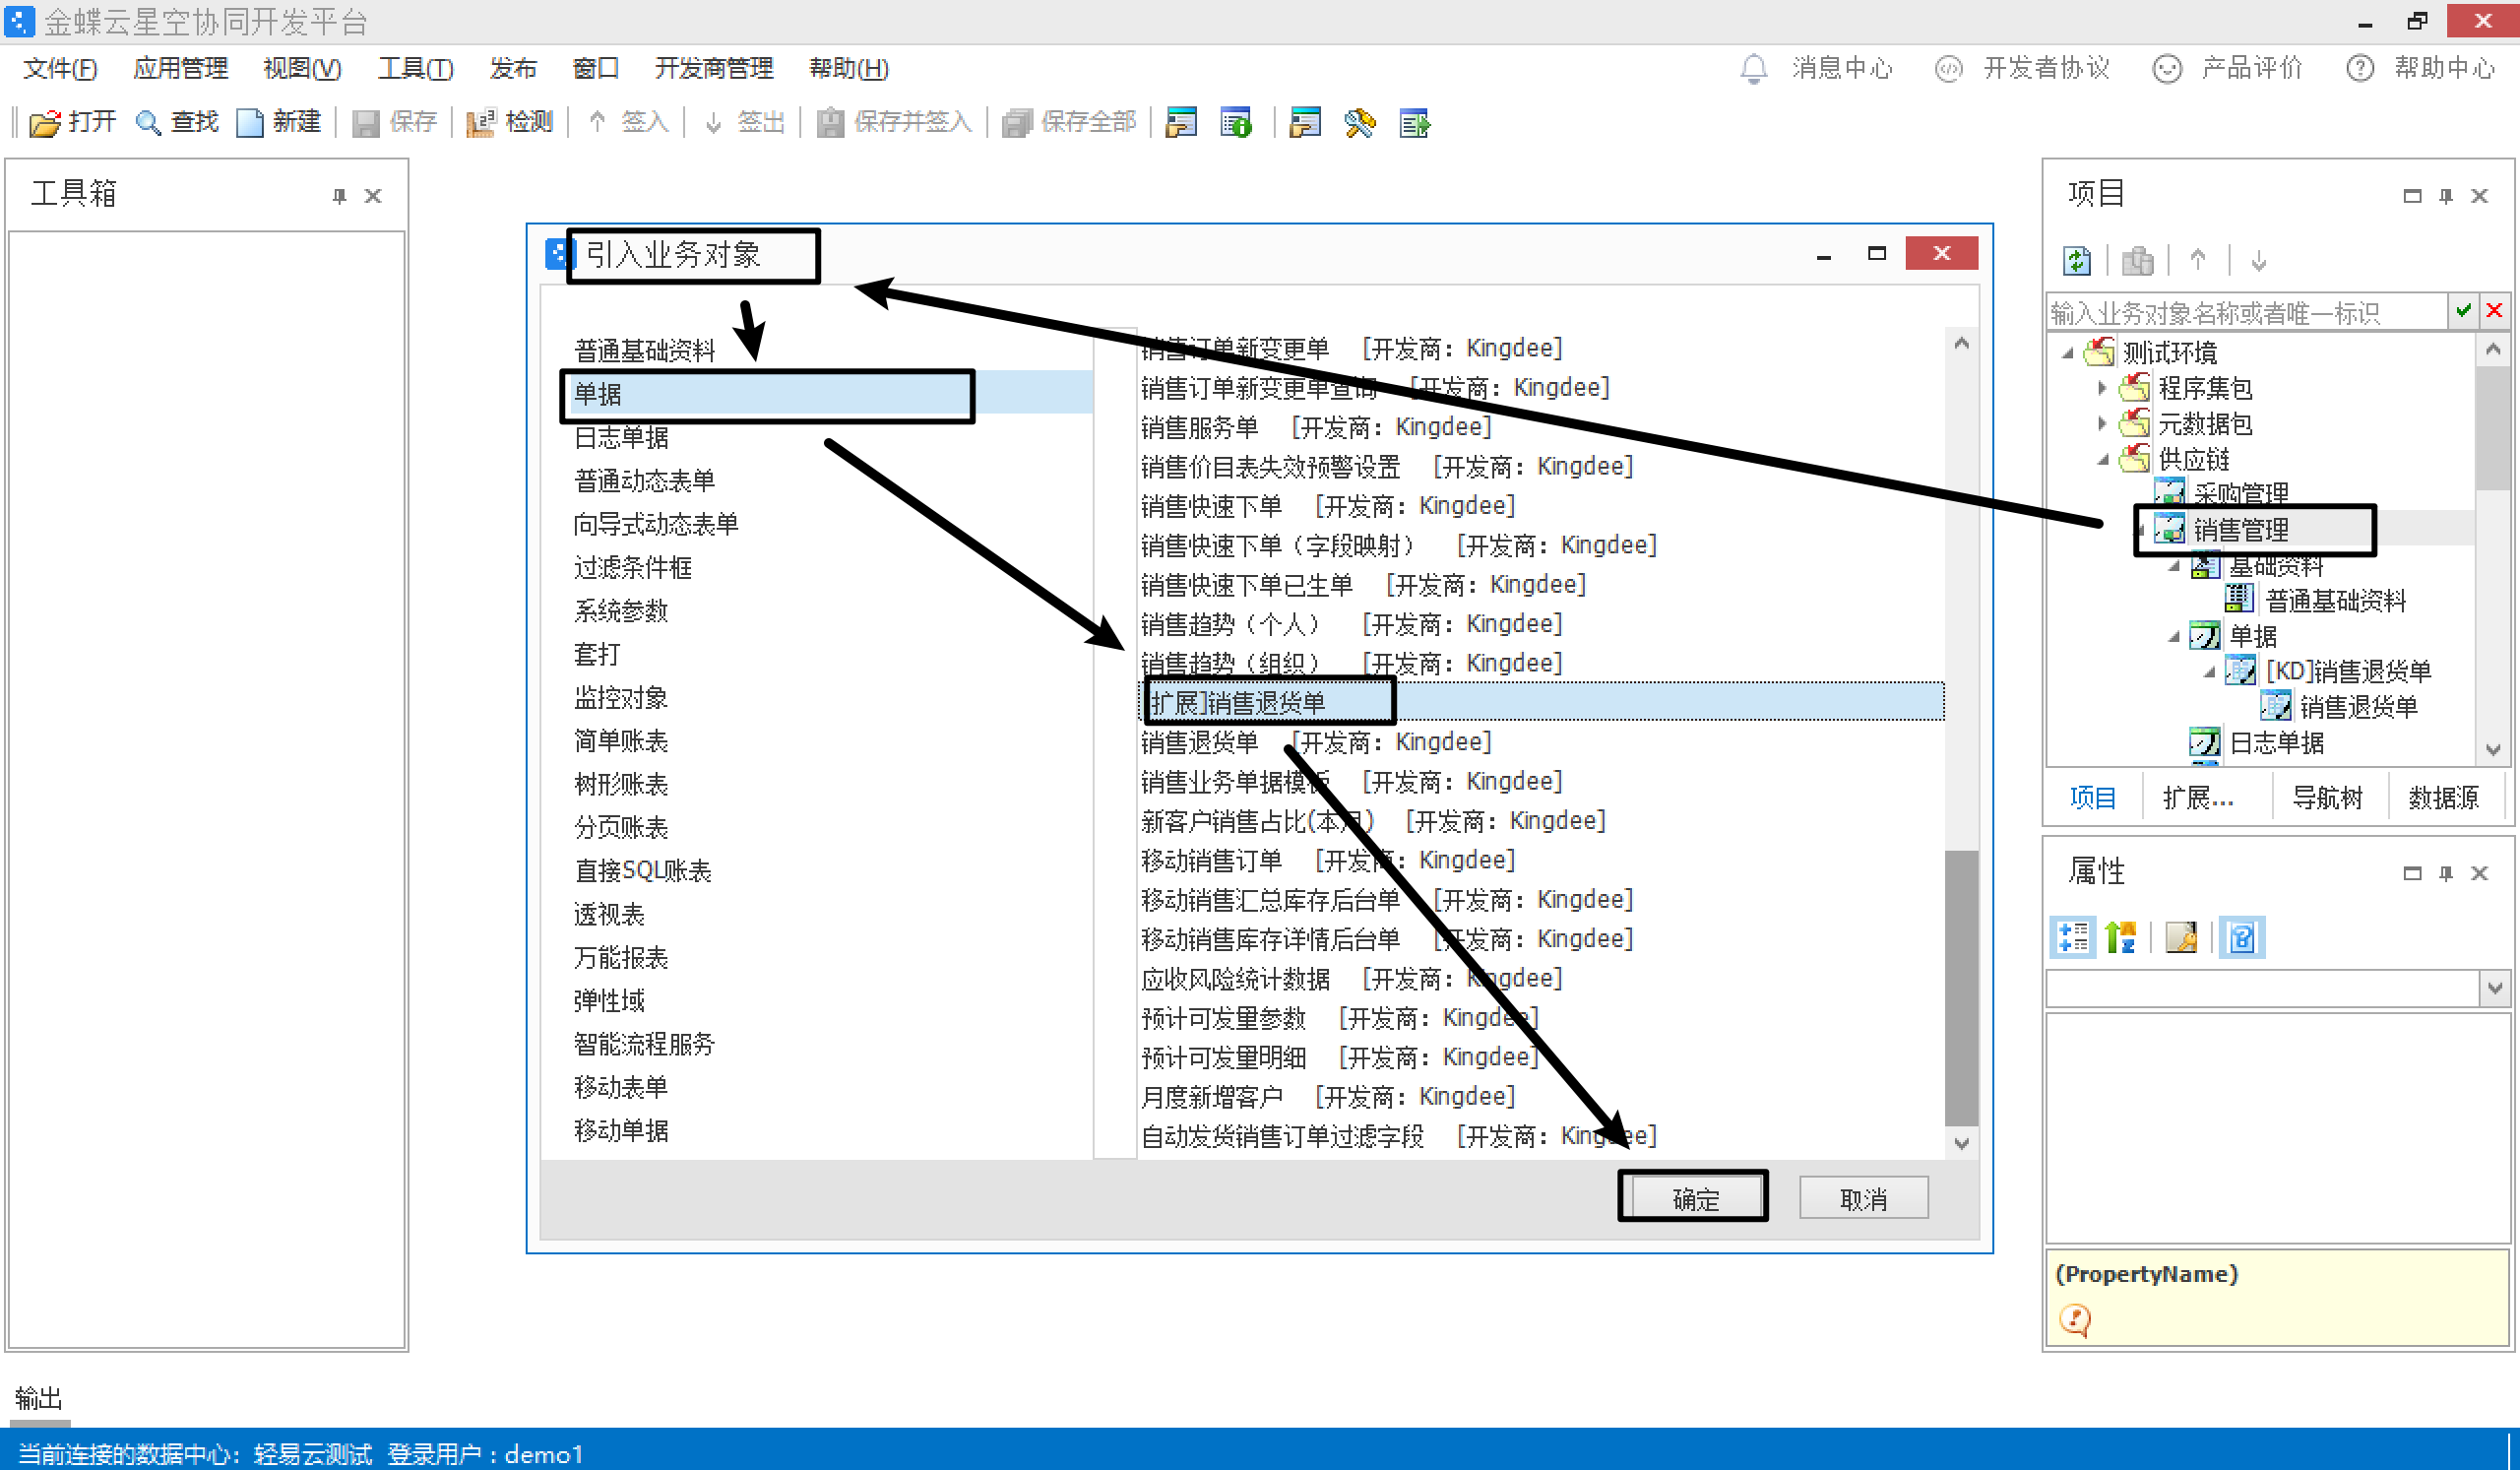The width and height of the screenshot is (2520, 1470).
Task: Select 普通基础资料 node in project tree
Action: (2335, 601)
